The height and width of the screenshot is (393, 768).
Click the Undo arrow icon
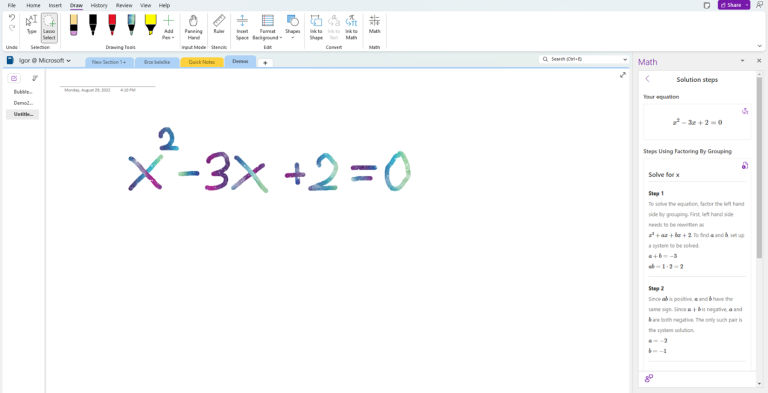(12, 17)
